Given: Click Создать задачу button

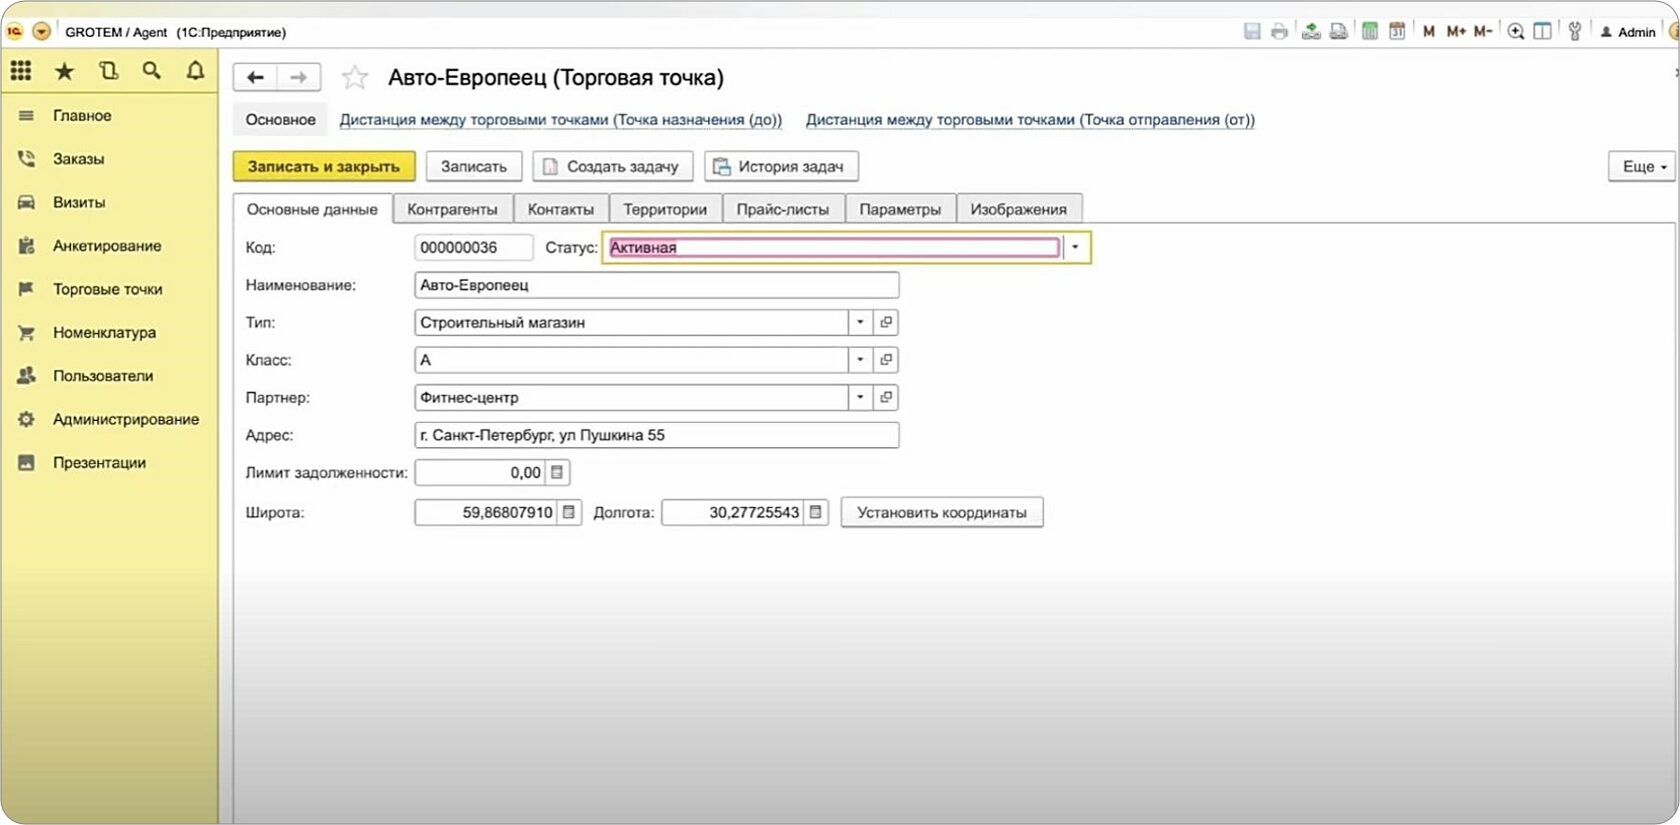Looking at the screenshot, I should click(x=612, y=167).
